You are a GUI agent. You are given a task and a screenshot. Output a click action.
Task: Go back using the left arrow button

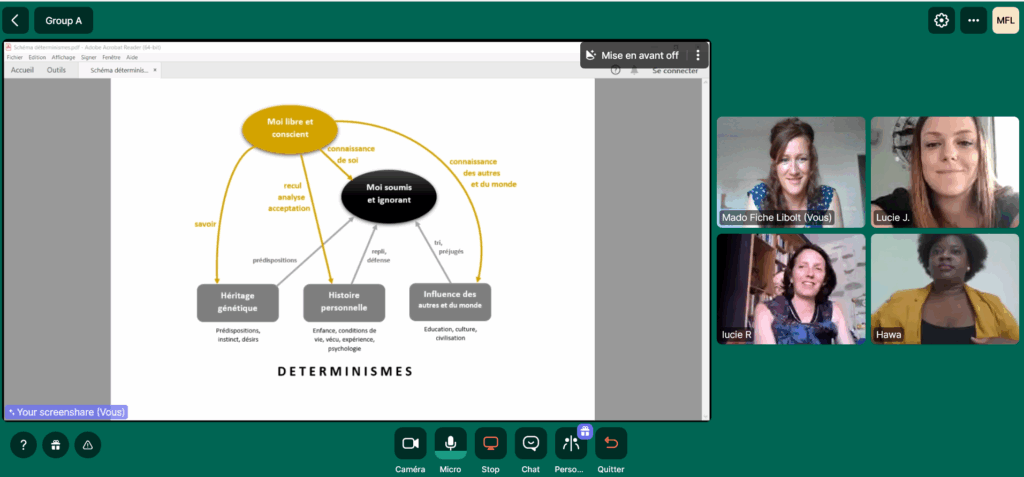point(14,20)
